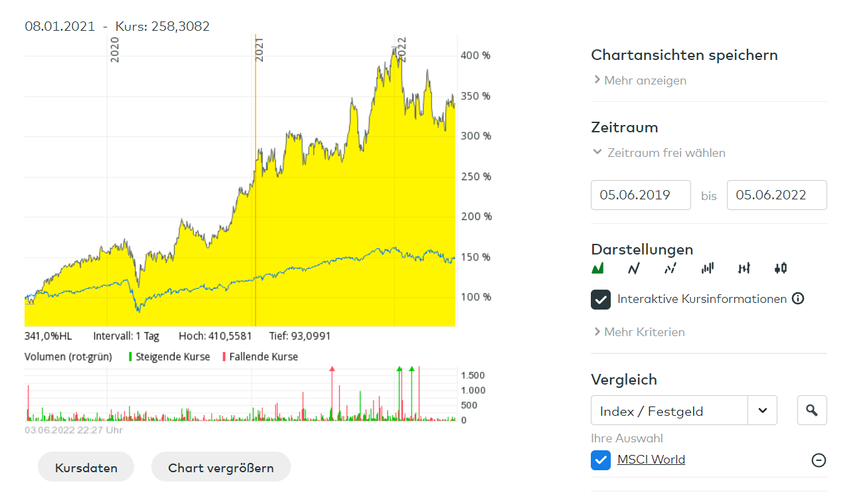Uncheck Interaktive Kursinformationen checkbox
865x495 pixels.
(601, 299)
